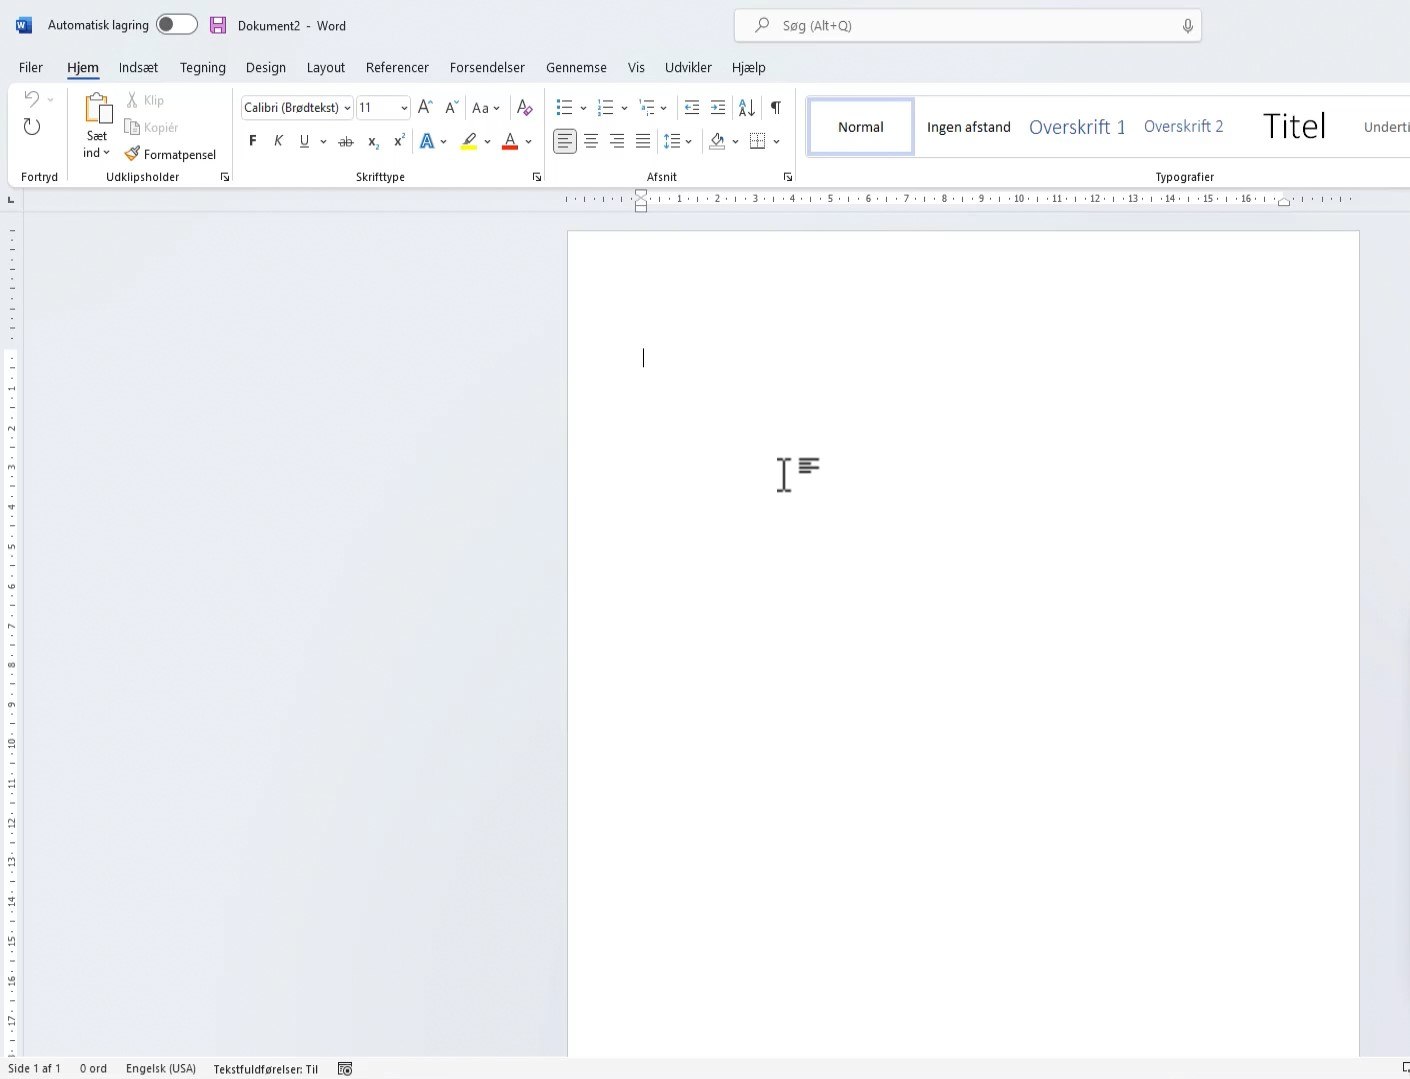Apply the Overskrift 1 style

point(1077,127)
